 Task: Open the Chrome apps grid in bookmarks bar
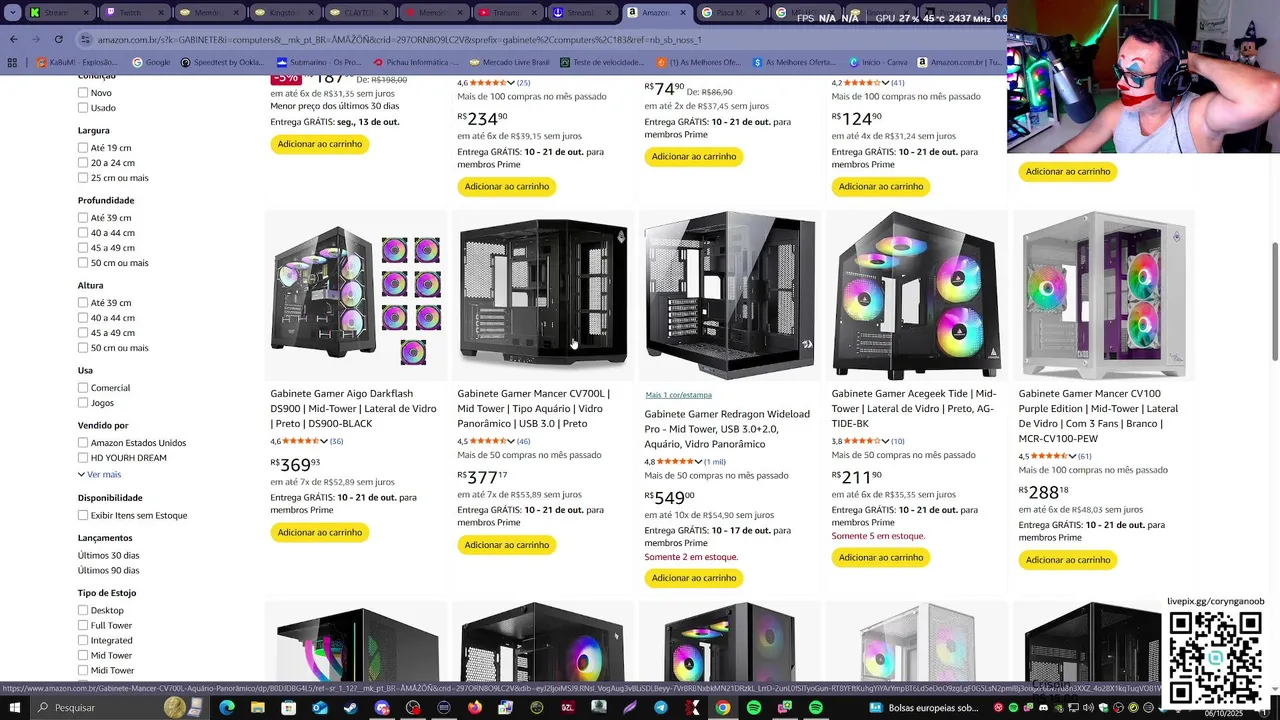[x=12, y=62]
